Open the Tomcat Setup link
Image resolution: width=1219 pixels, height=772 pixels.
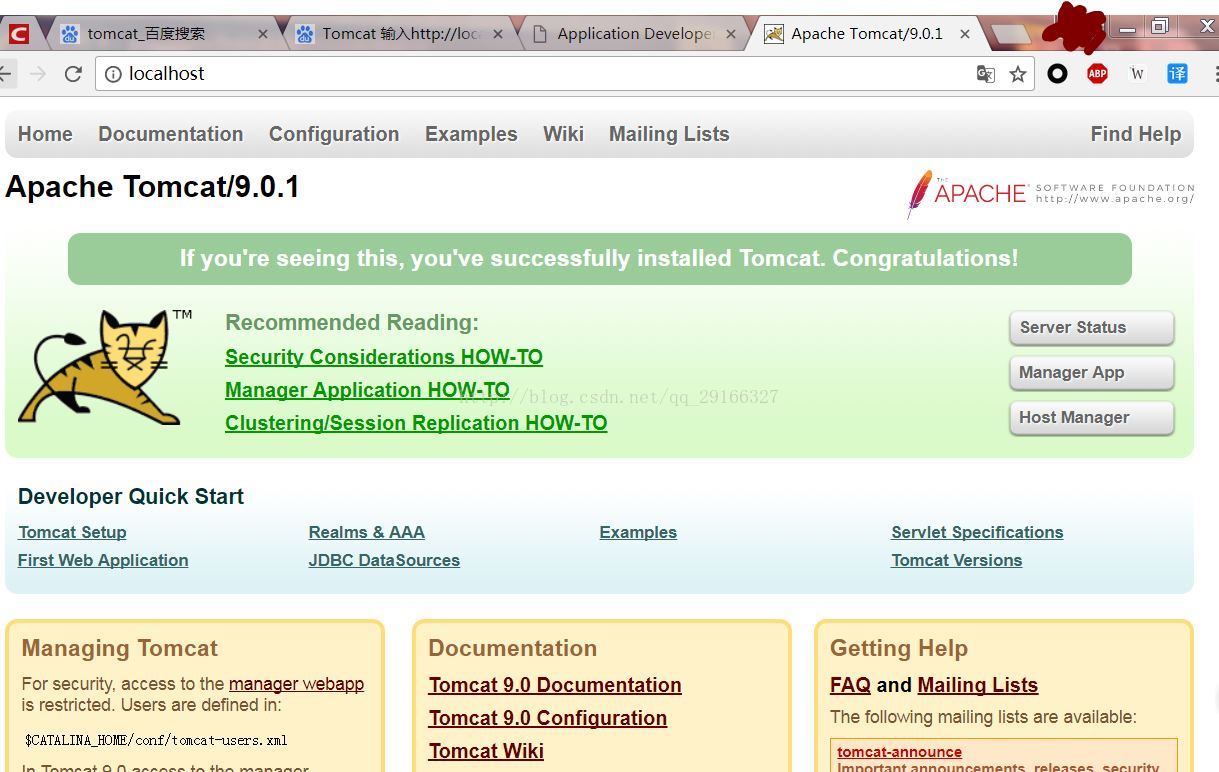click(x=72, y=532)
